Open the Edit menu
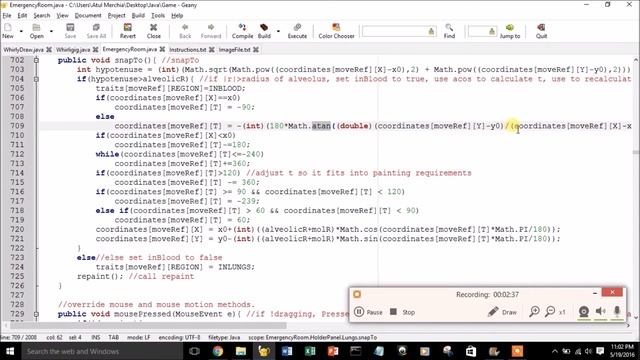This screenshot has width=640, height=360. point(22,16)
